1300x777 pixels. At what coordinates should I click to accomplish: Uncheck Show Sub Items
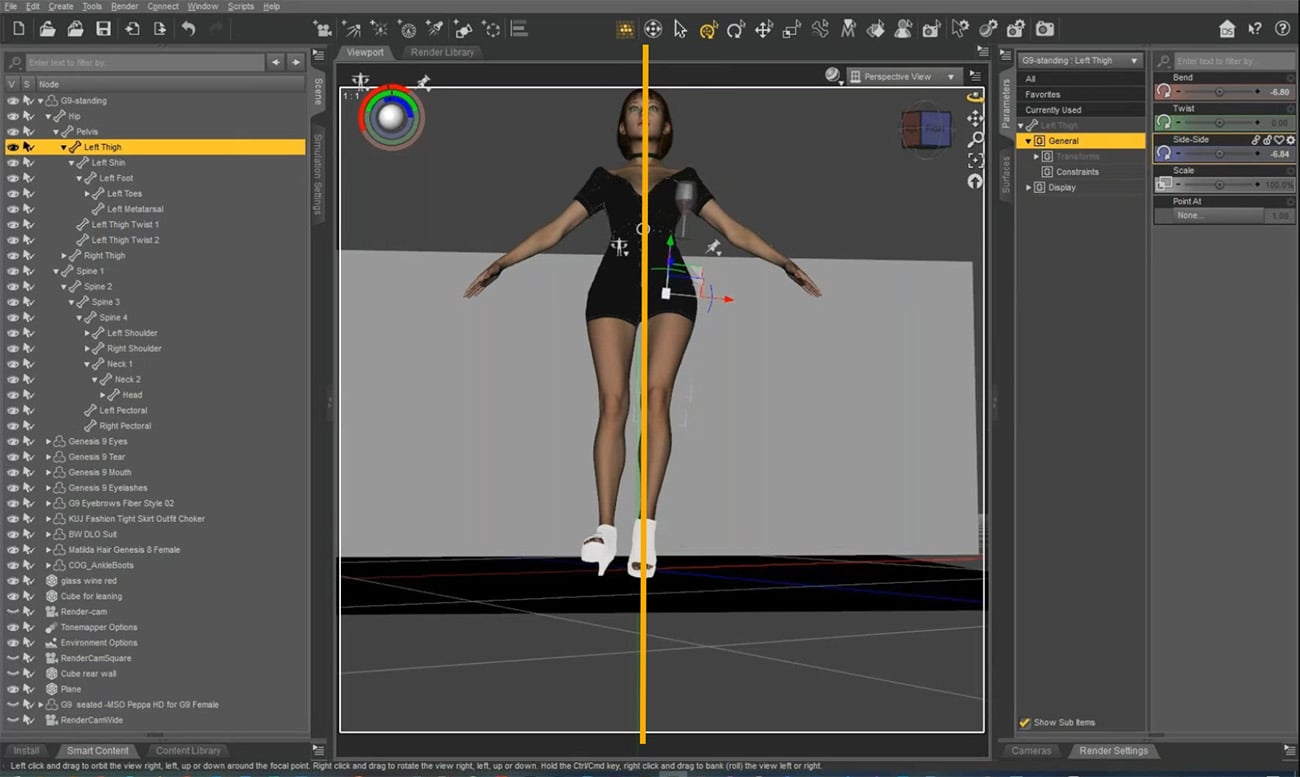coord(1025,722)
